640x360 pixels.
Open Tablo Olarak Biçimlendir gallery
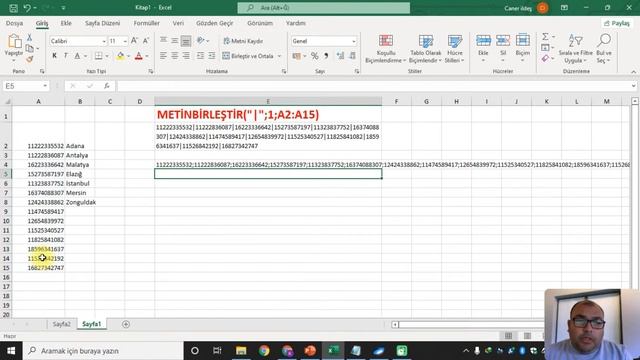pyautogui.click(x=425, y=49)
